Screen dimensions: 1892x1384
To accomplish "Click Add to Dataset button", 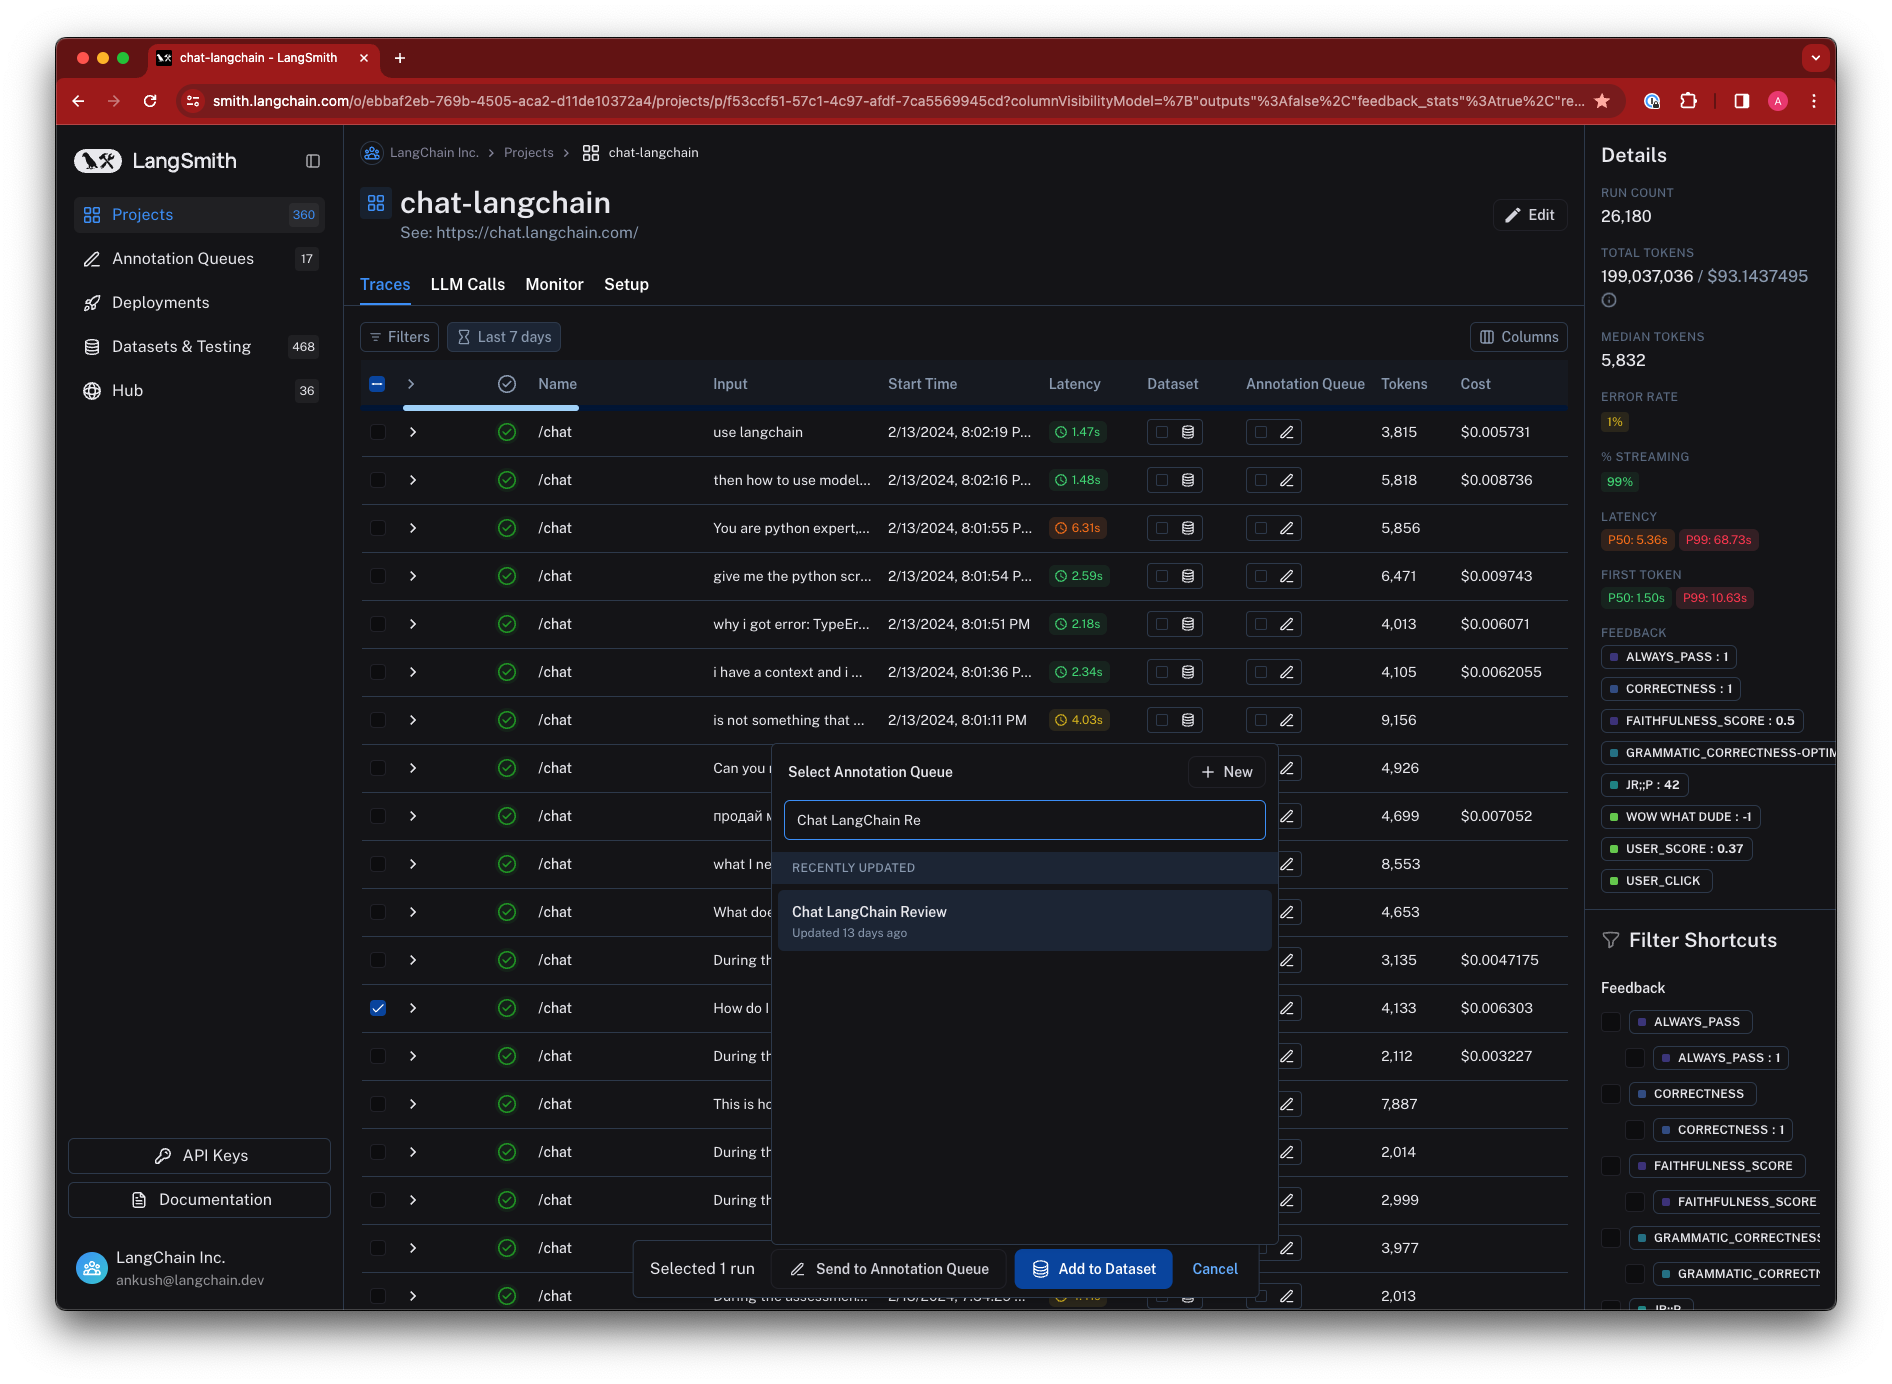I will pyautogui.click(x=1095, y=1269).
